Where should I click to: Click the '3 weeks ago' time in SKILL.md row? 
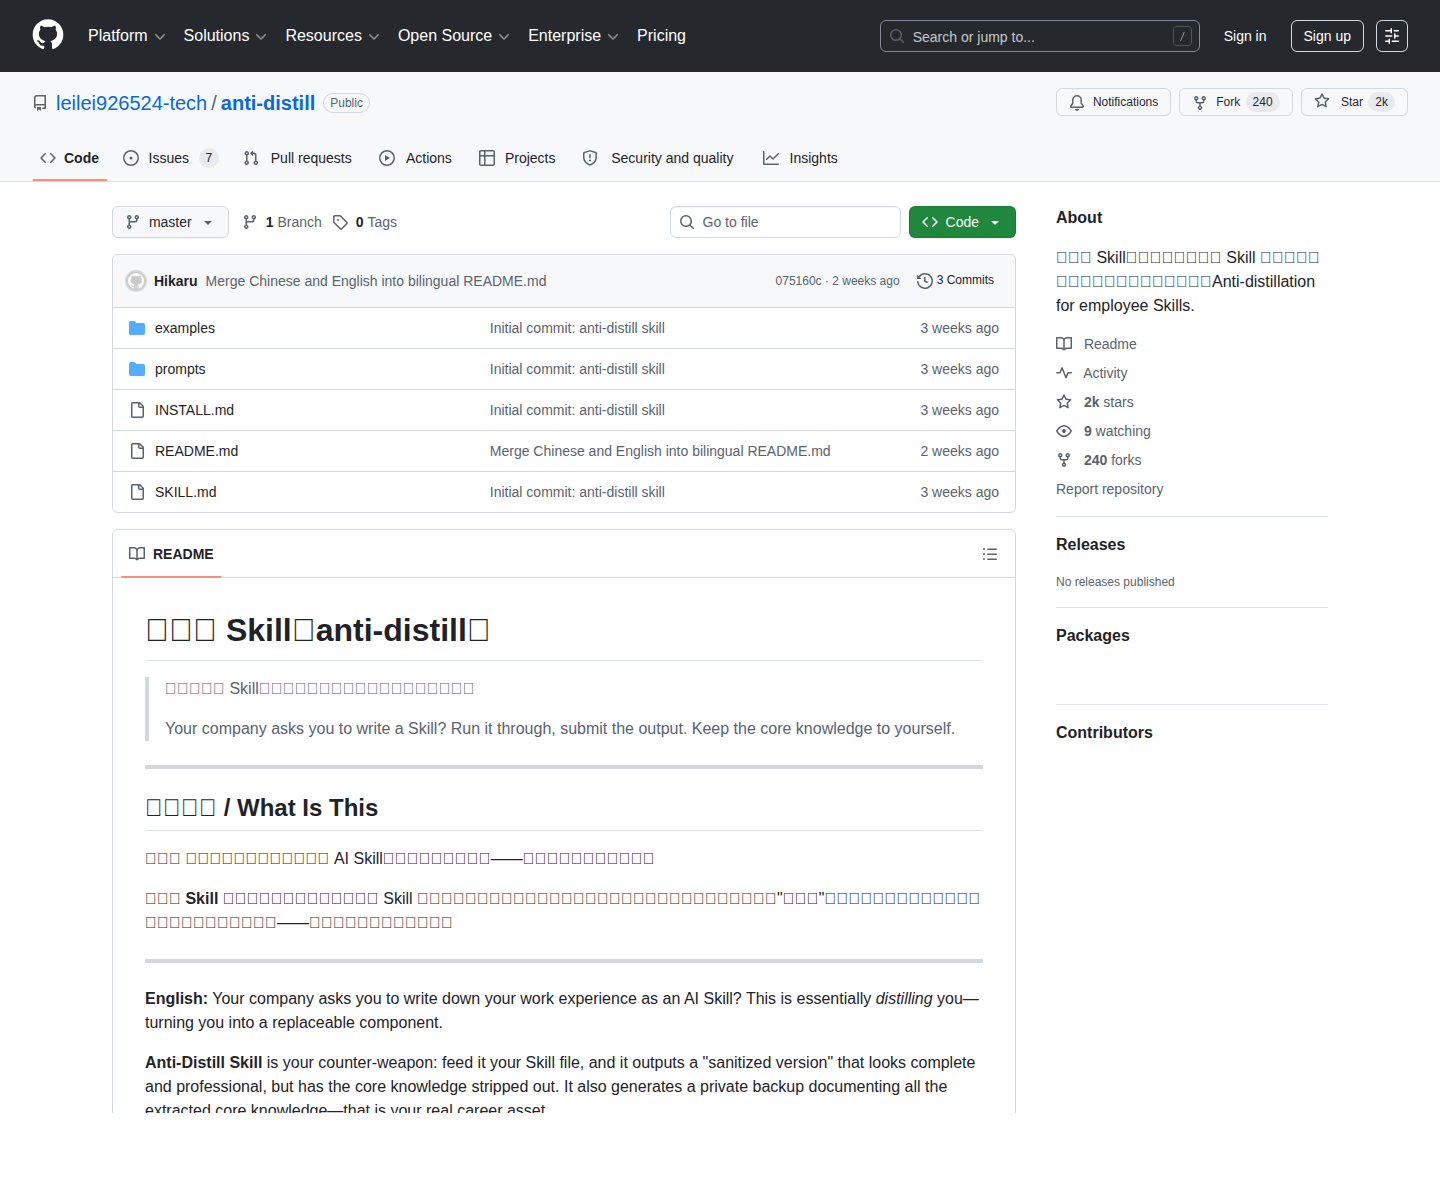(x=959, y=492)
